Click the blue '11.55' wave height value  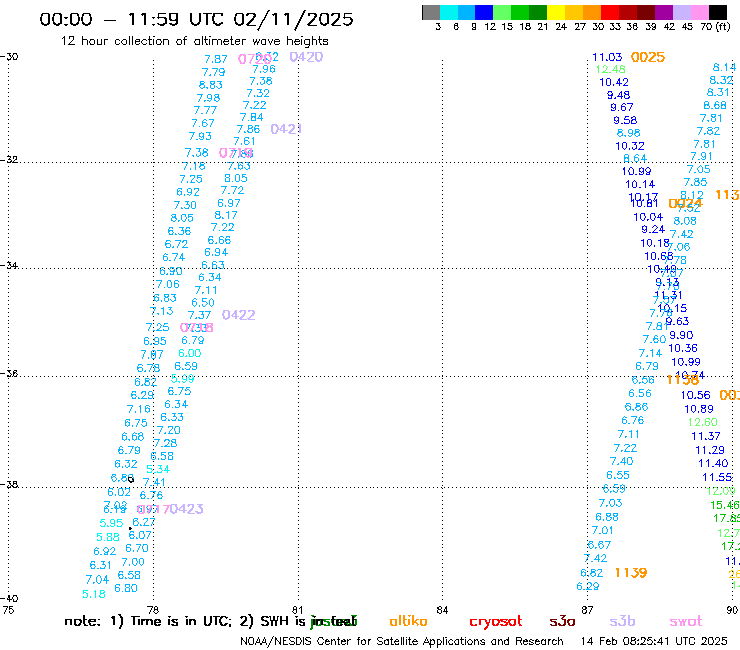point(717,477)
